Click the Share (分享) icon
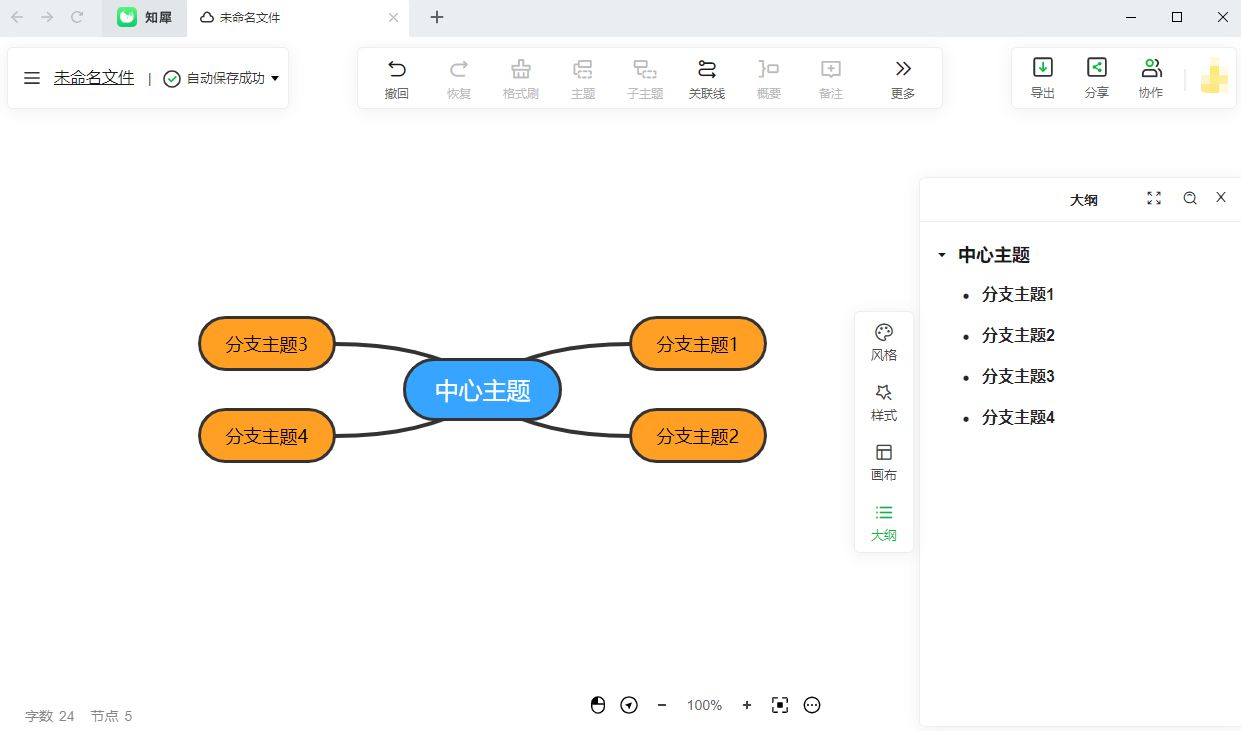This screenshot has height=731, width=1241. click(1096, 77)
